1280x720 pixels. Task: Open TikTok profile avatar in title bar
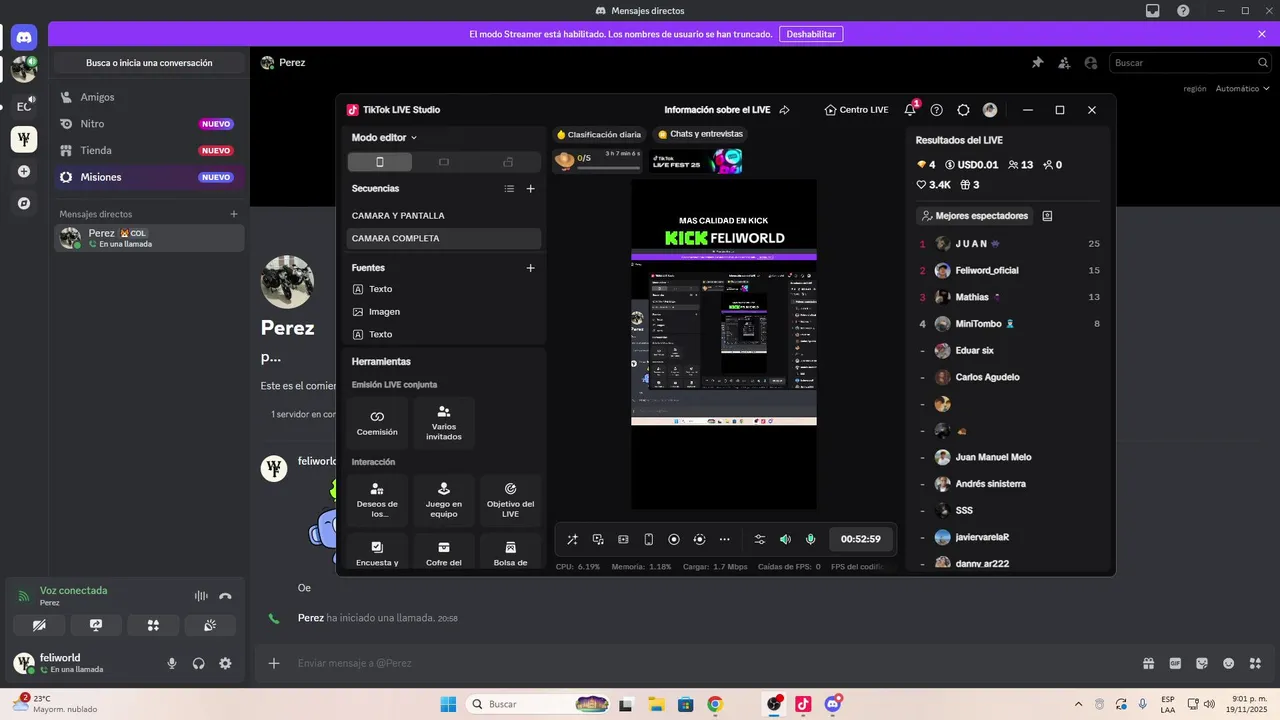pos(990,110)
